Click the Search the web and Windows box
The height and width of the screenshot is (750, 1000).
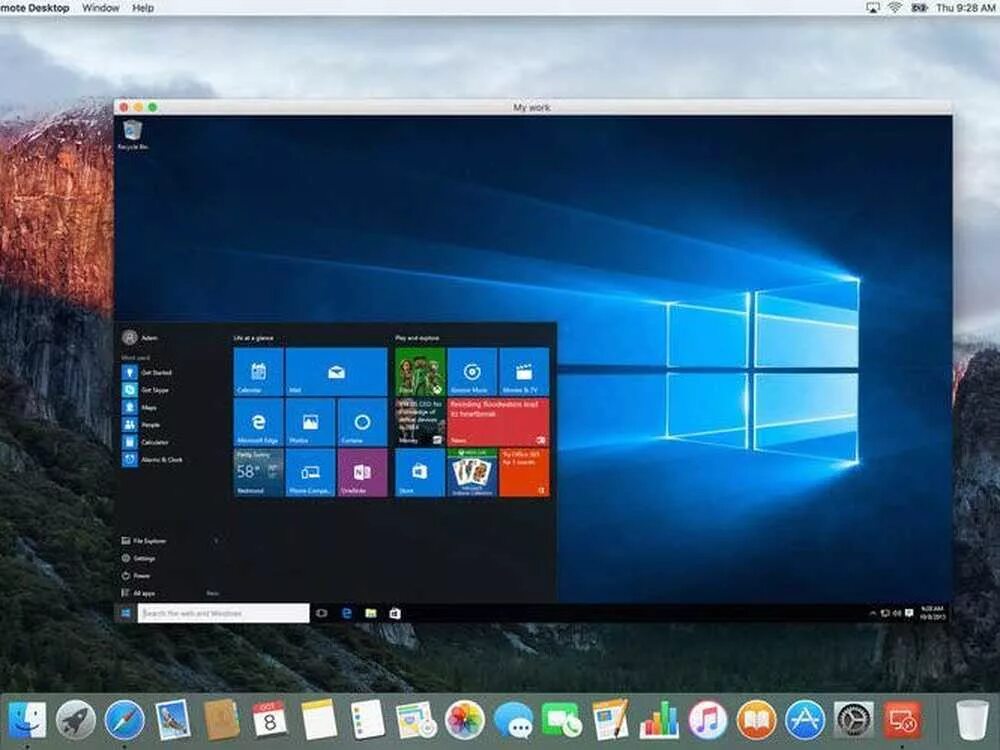click(223, 613)
